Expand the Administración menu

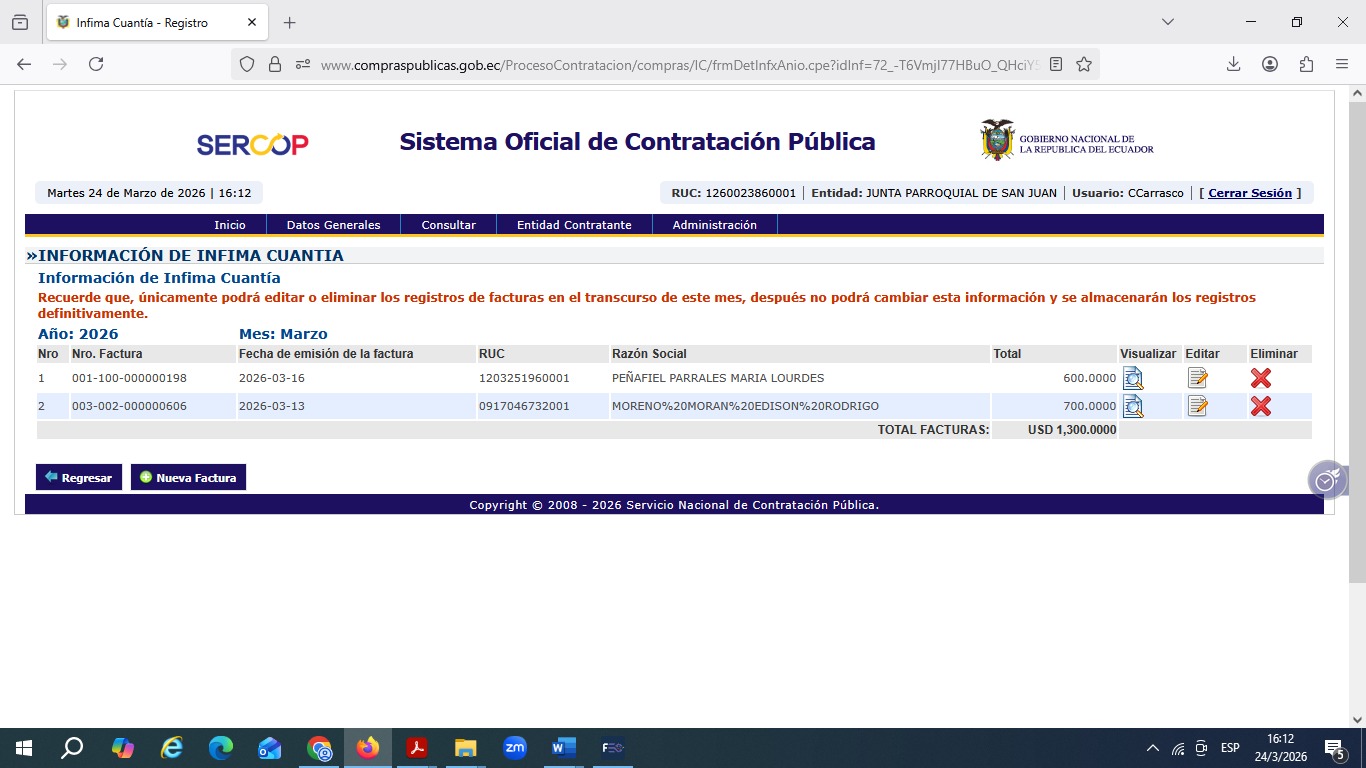click(714, 225)
